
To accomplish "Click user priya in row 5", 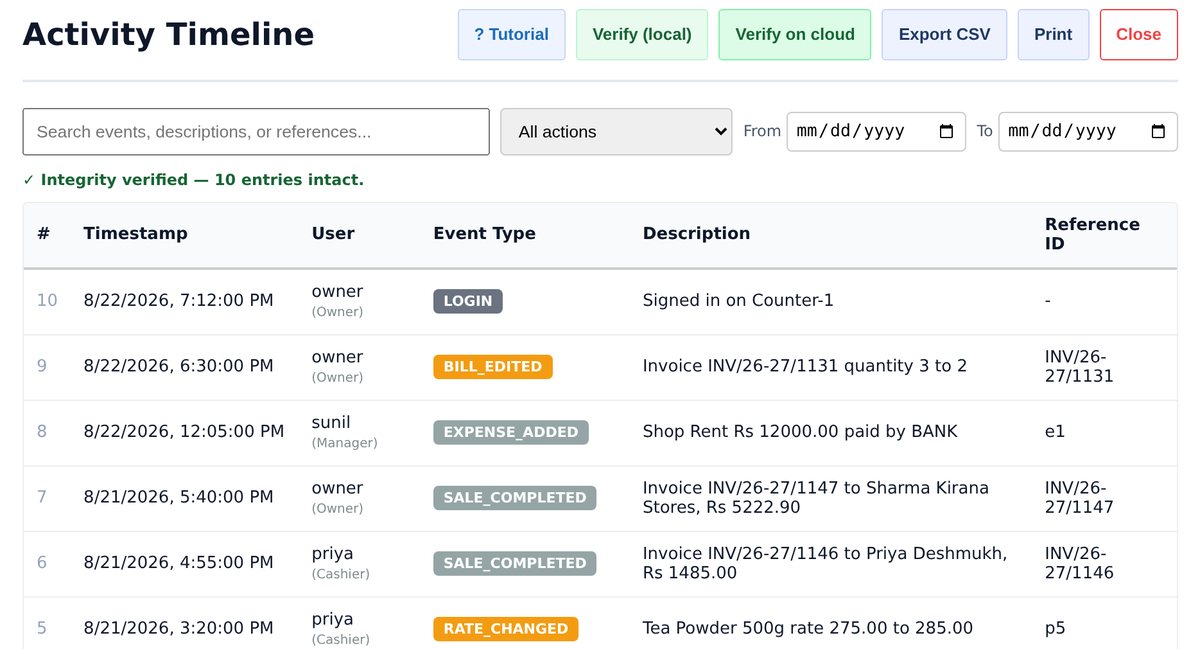I will click(x=341, y=628).
